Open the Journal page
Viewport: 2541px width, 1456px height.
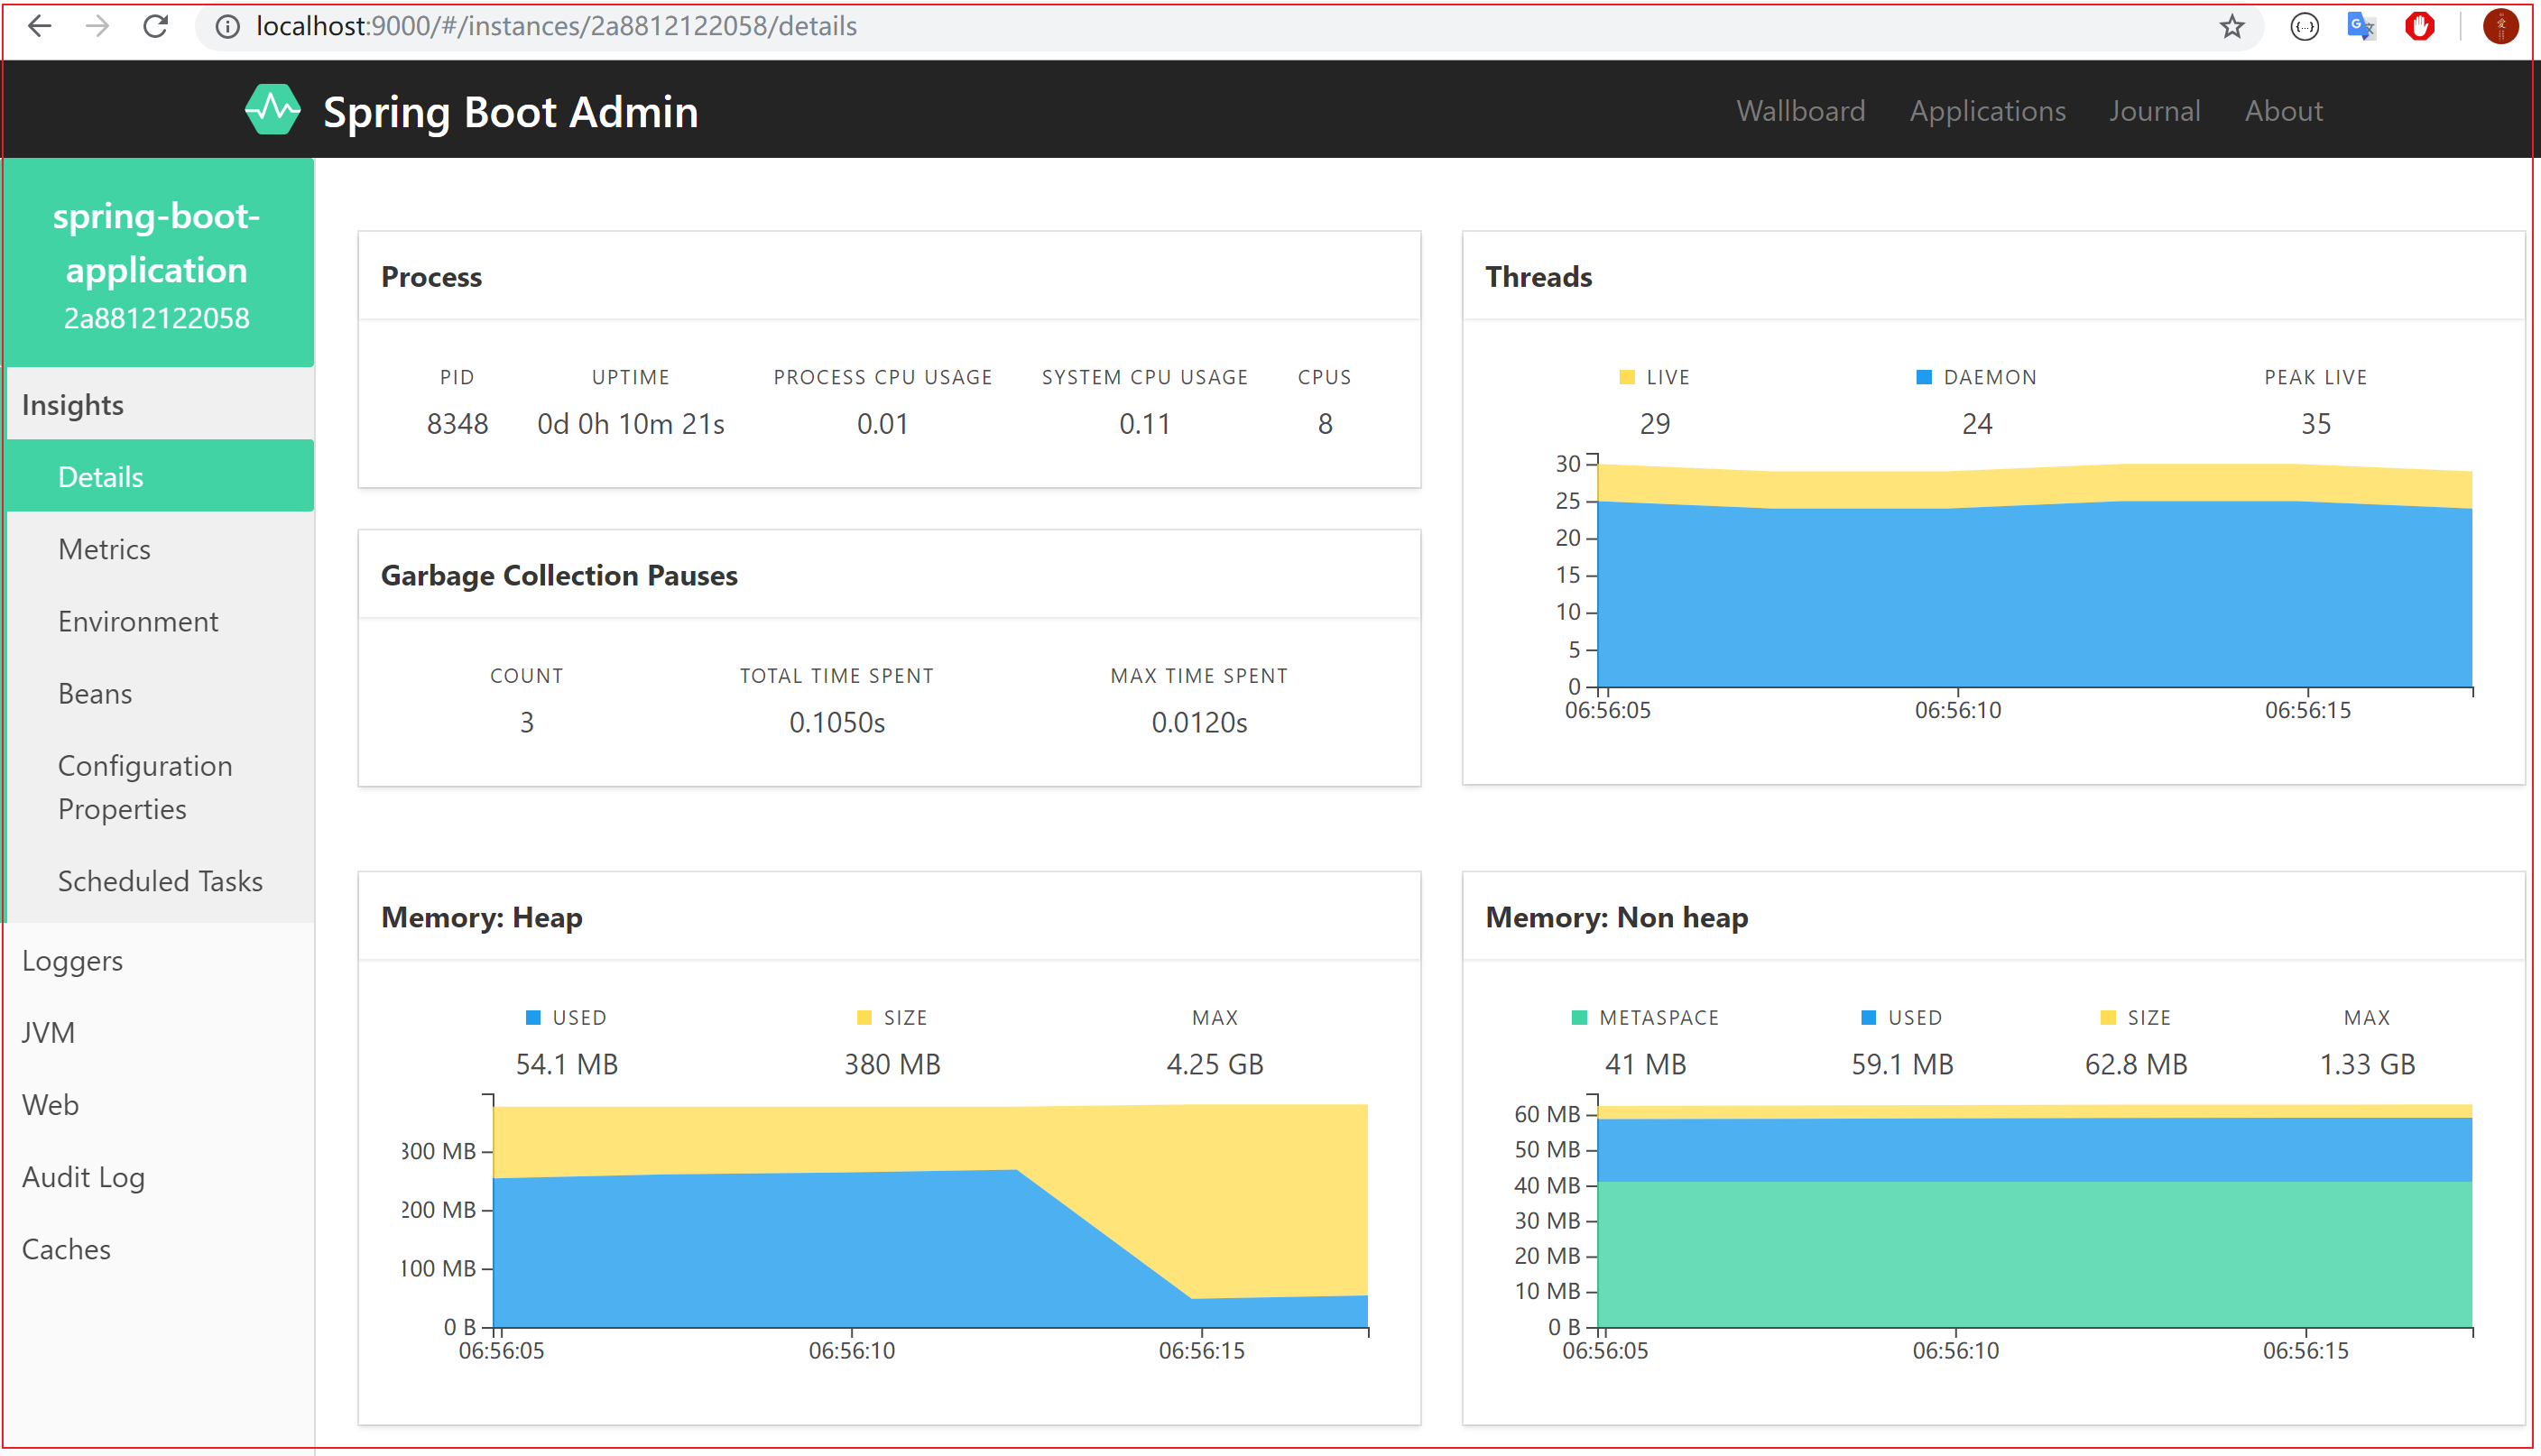point(2154,111)
